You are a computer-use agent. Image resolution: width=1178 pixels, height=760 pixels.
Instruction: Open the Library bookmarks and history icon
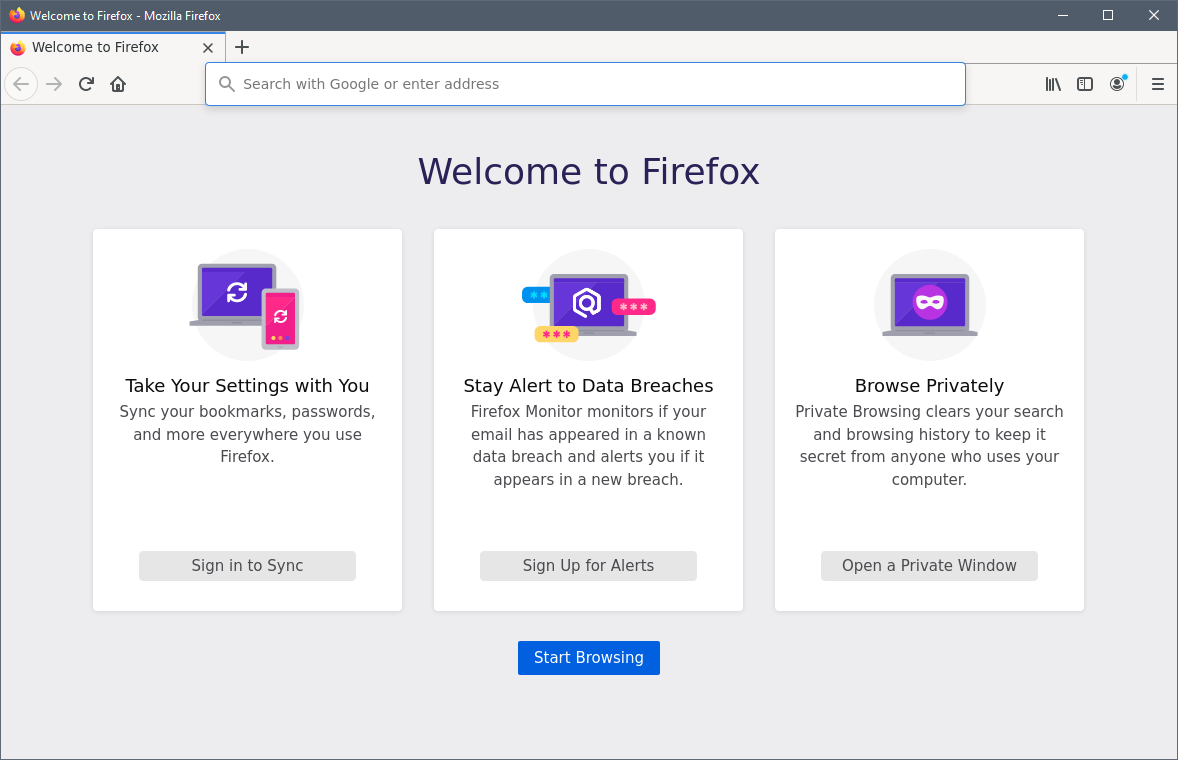[1053, 84]
